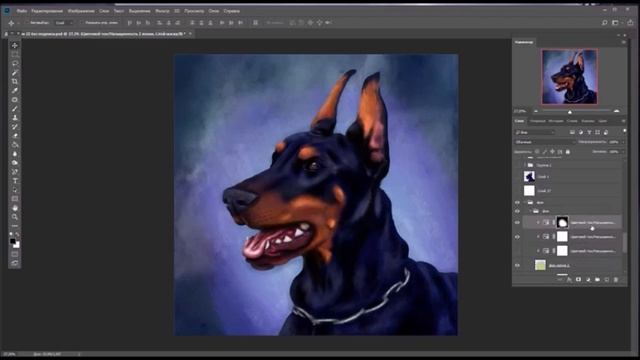Open Layers panel flyout menu

623,121
